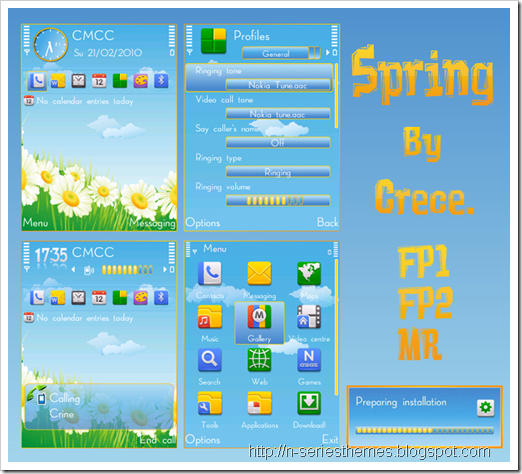Select Gallery icon in Menu grid

pos(259,317)
